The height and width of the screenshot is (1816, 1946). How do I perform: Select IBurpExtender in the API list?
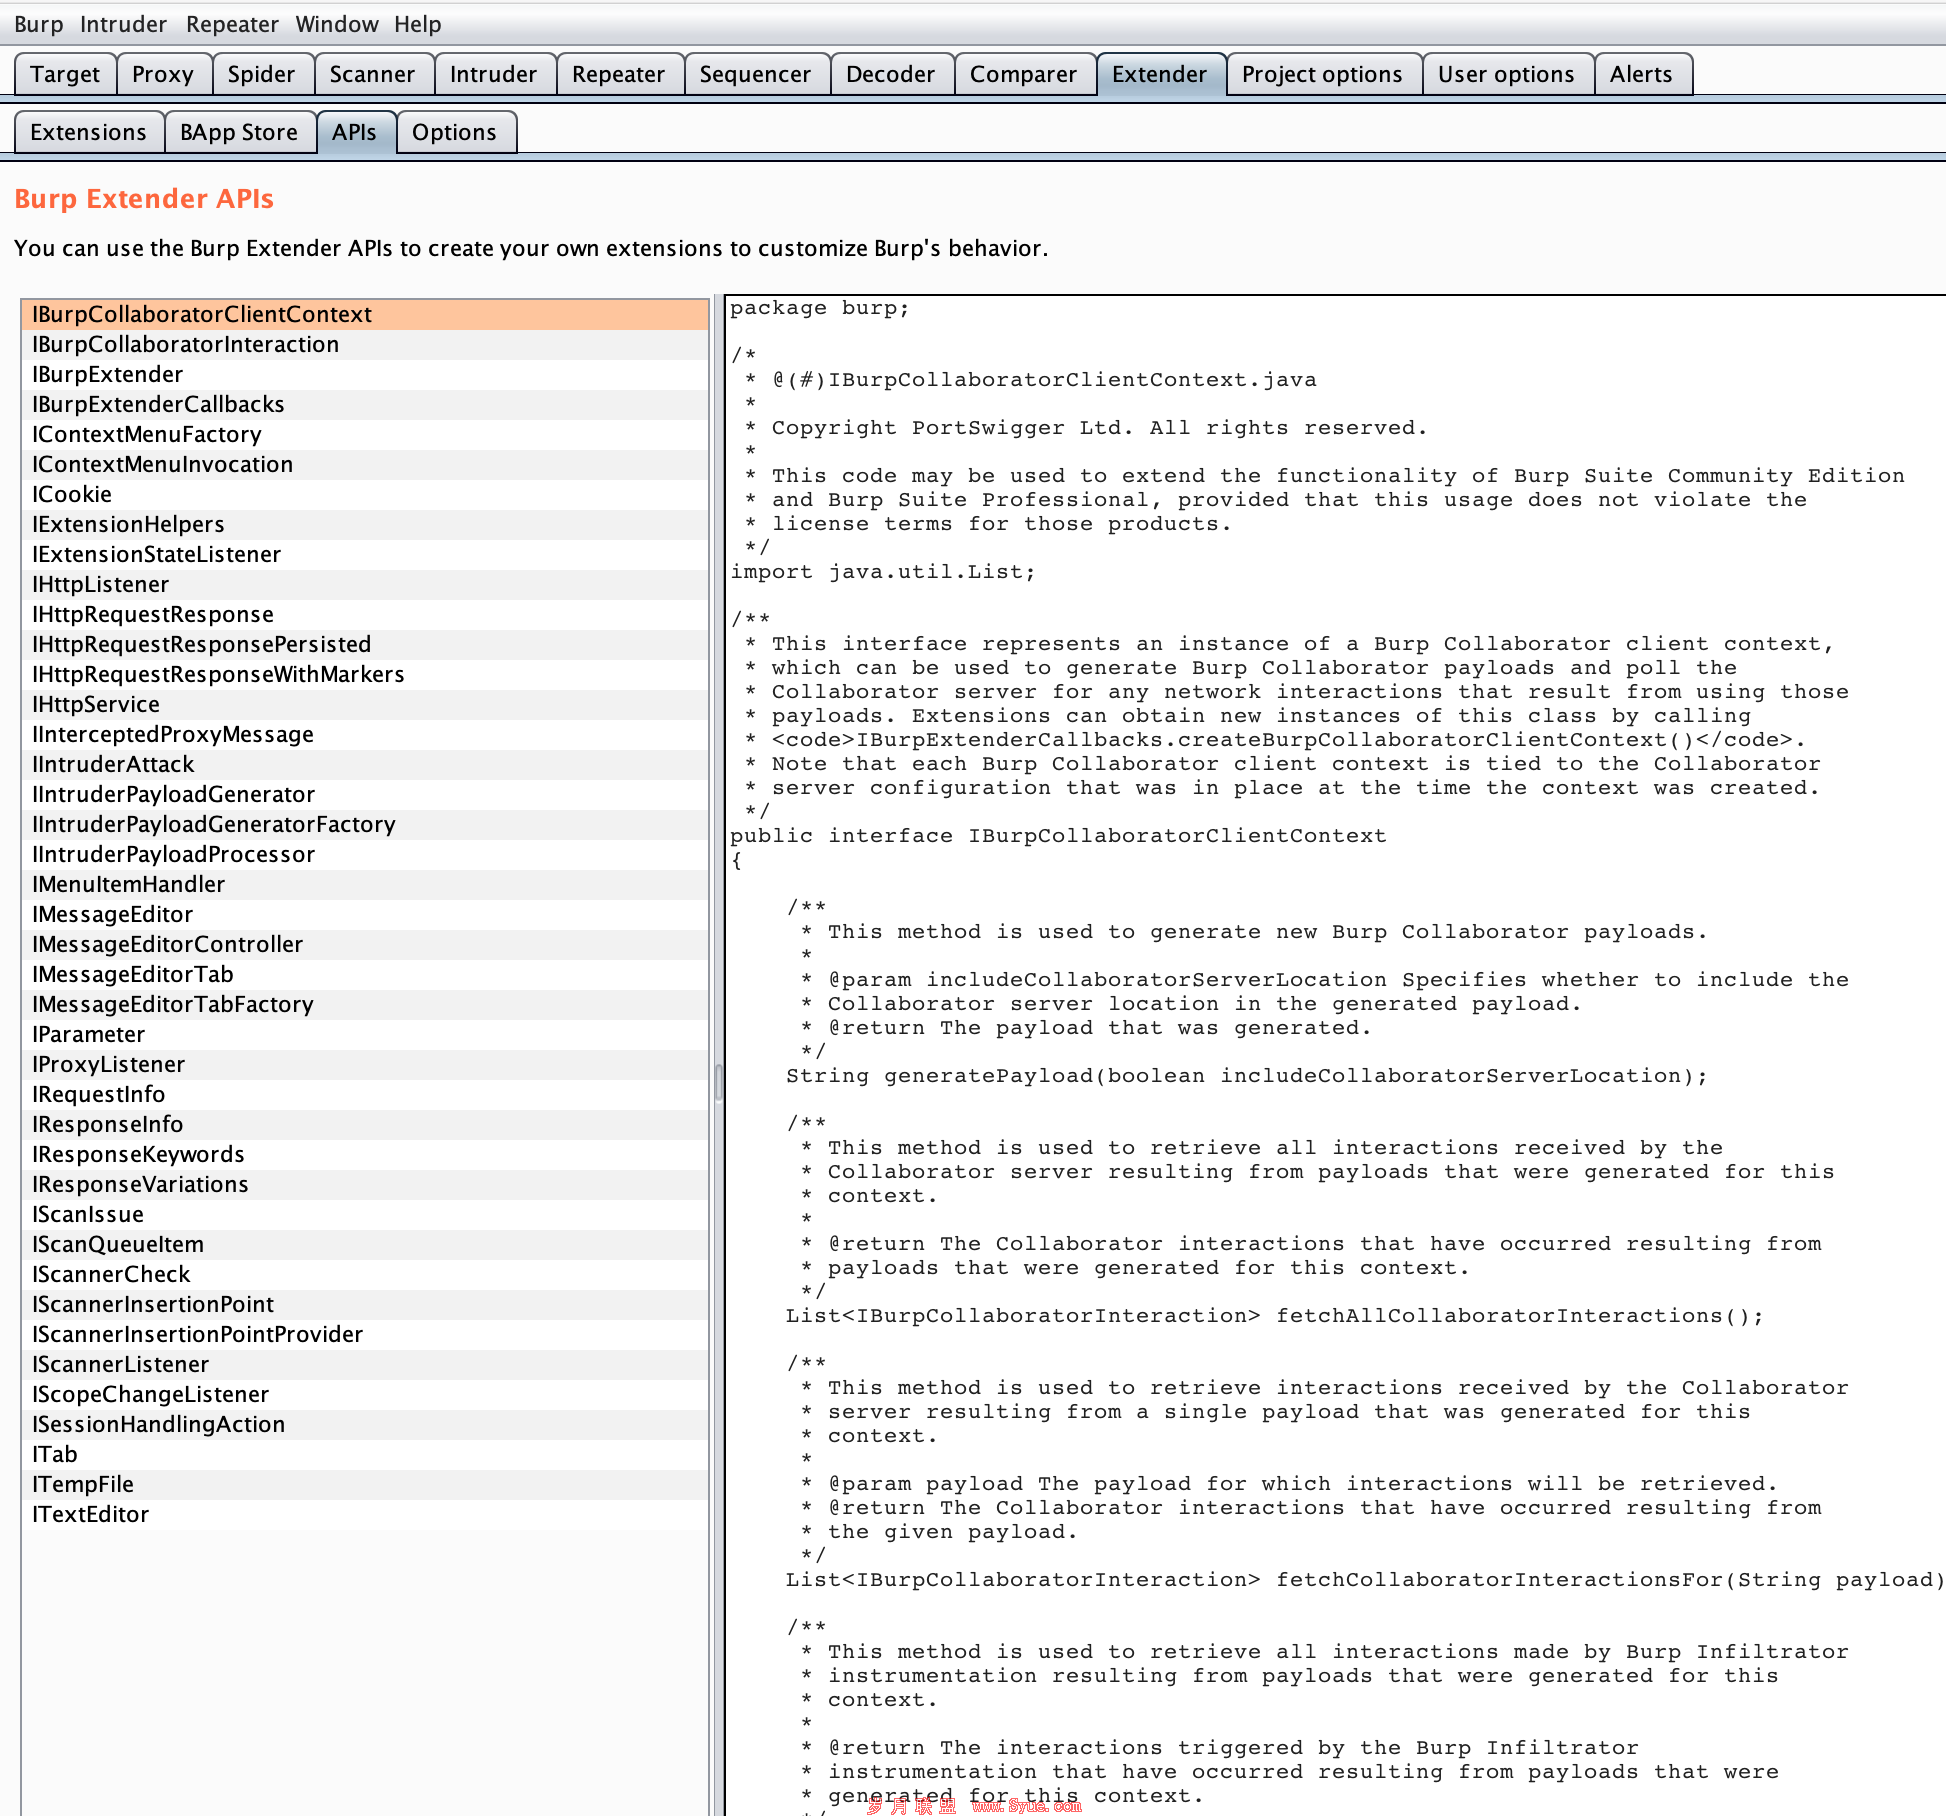pos(365,374)
